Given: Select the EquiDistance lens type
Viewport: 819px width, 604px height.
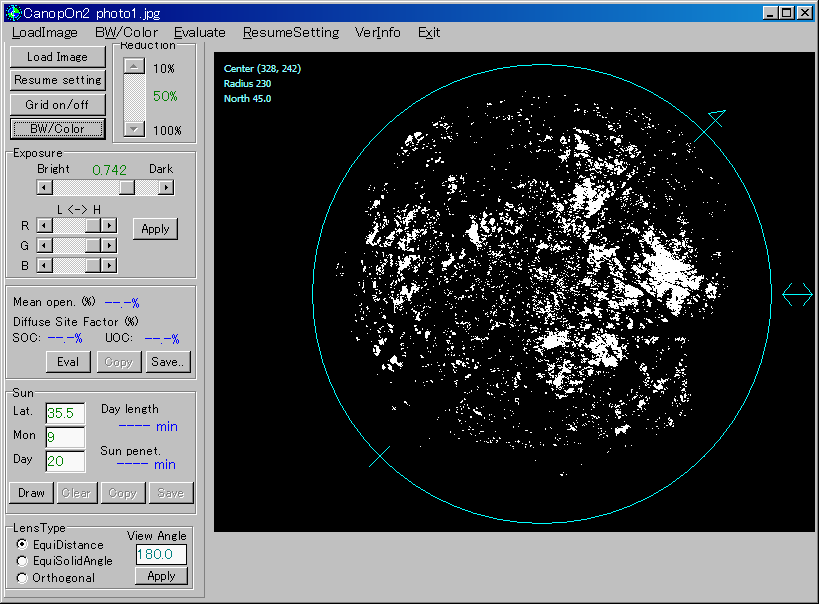Looking at the screenshot, I should coord(22,544).
